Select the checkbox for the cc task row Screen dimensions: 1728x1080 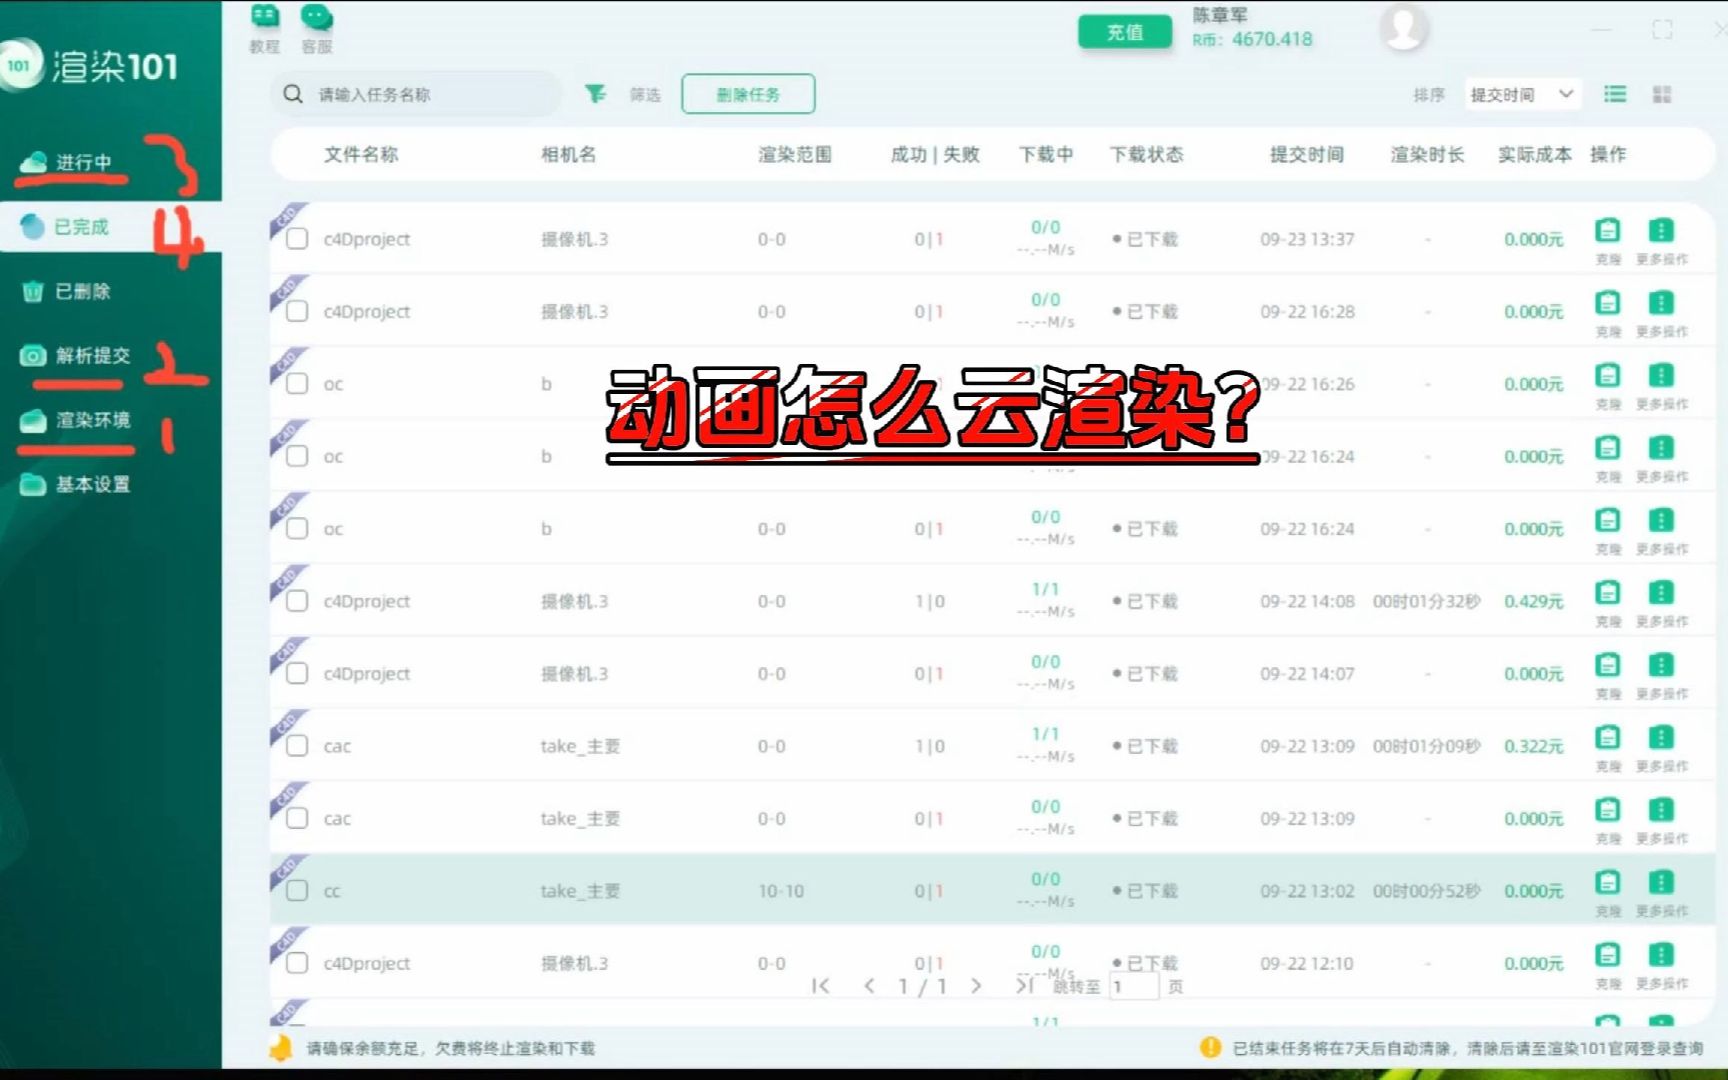(x=296, y=889)
